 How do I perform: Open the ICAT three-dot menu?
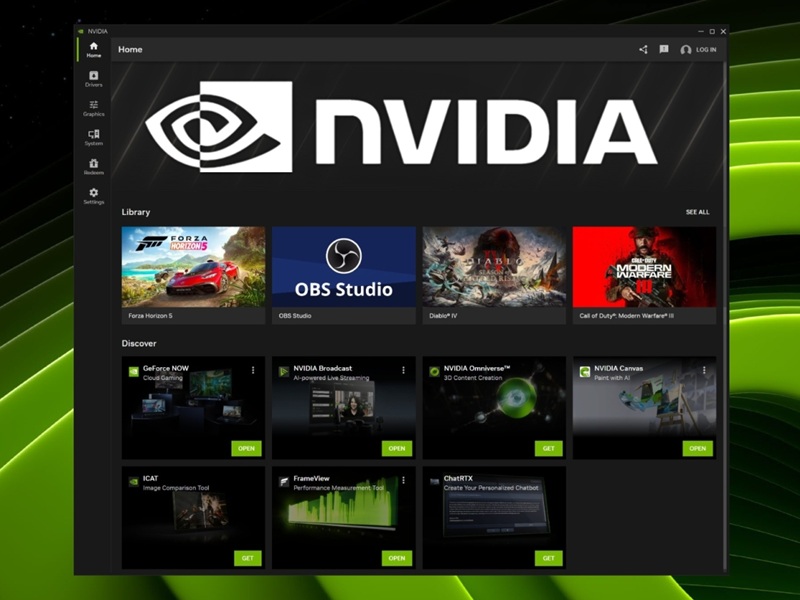[x=252, y=478]
